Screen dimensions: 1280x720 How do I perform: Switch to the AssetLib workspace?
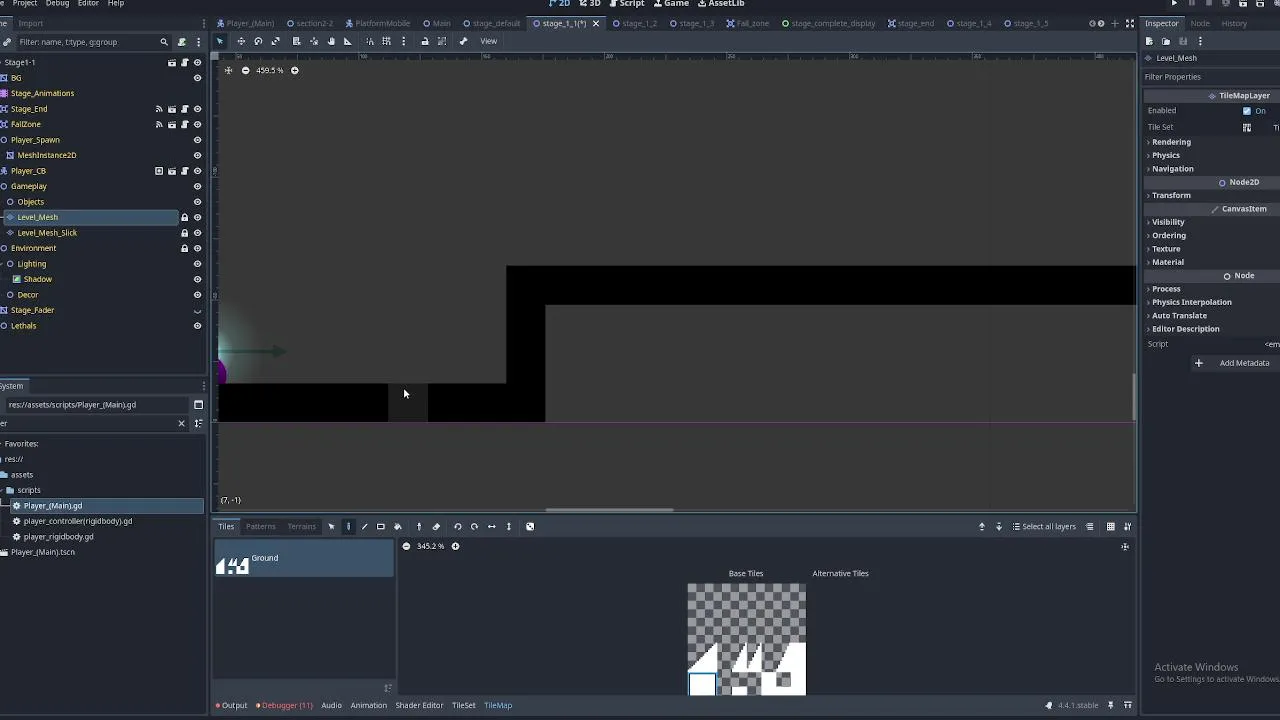721,4
